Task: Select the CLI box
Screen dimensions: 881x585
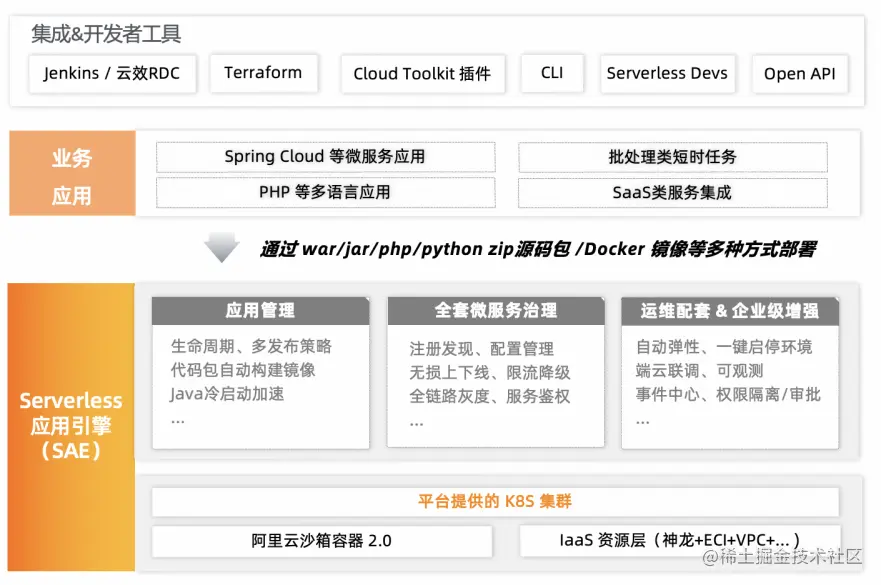Action: [552, 73]
